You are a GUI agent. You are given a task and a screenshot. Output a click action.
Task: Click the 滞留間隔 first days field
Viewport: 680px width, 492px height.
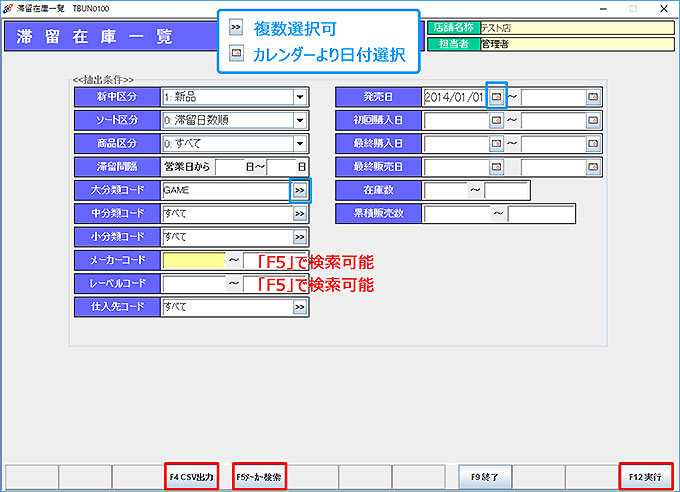coord(229,167)
